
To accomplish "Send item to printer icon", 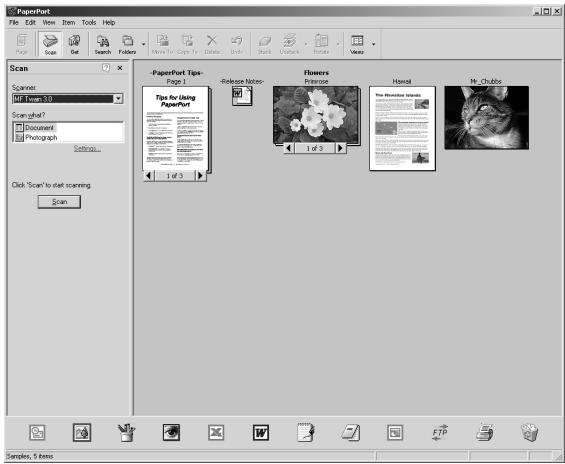I will tap(484, 432).
